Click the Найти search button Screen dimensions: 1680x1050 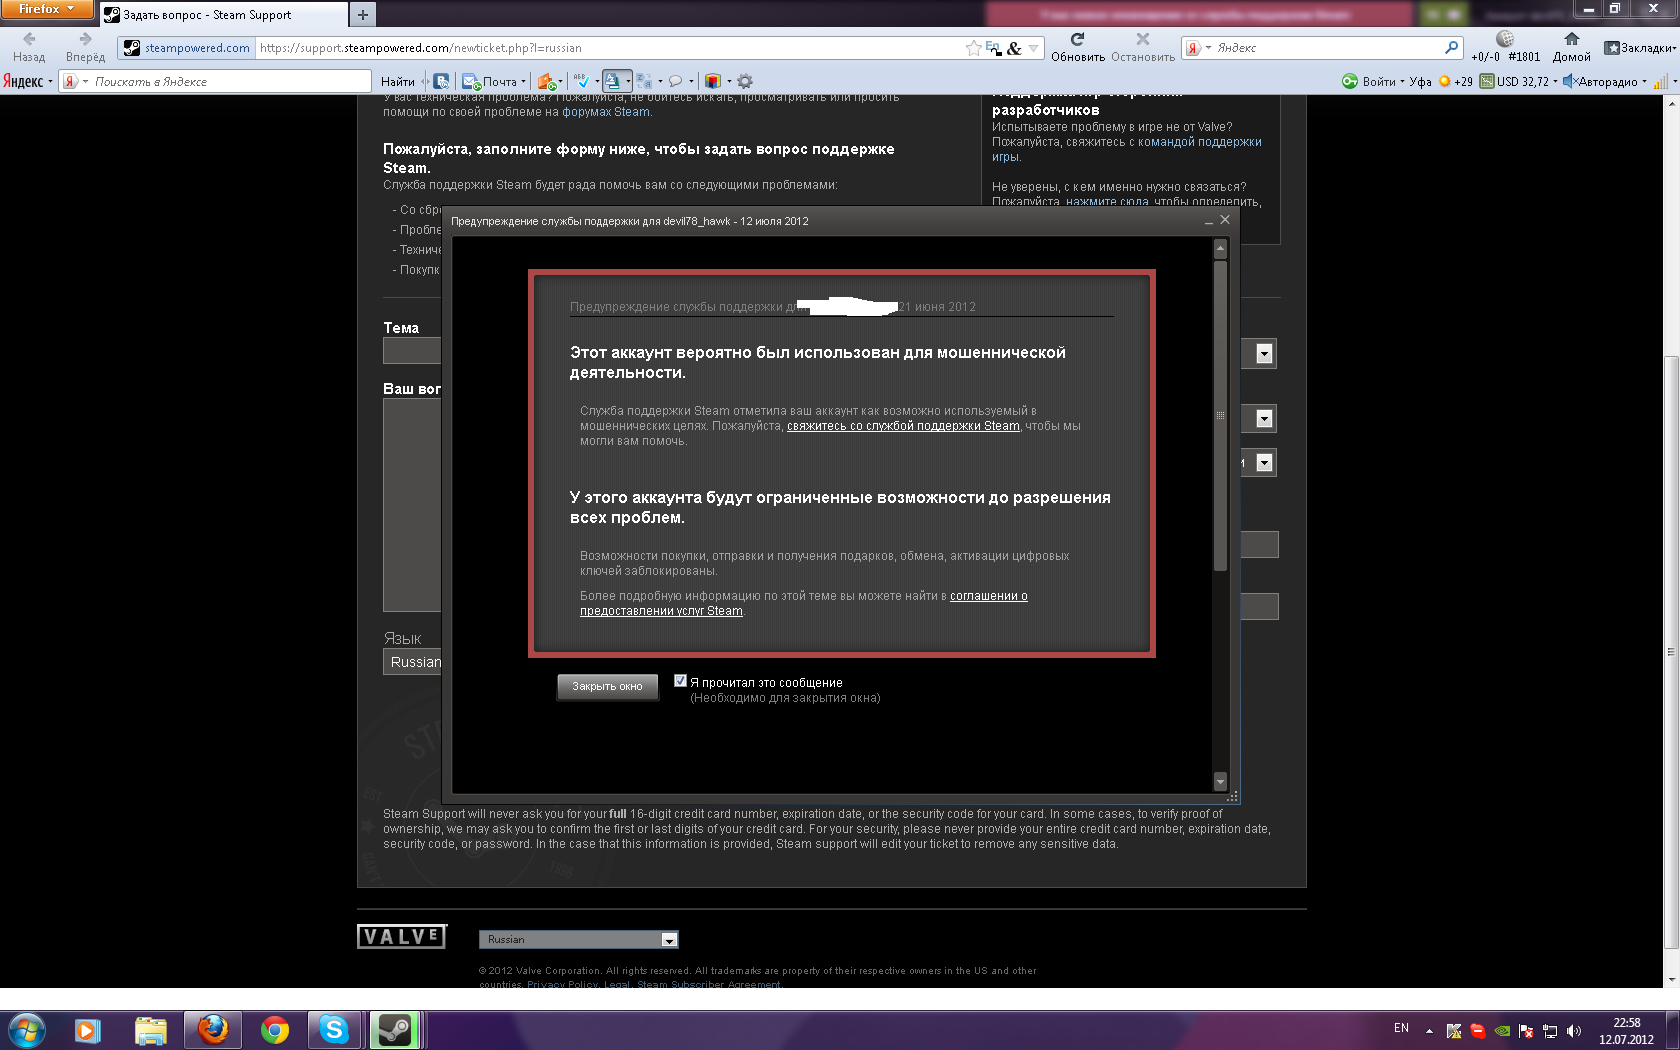[x=397, y=82]
